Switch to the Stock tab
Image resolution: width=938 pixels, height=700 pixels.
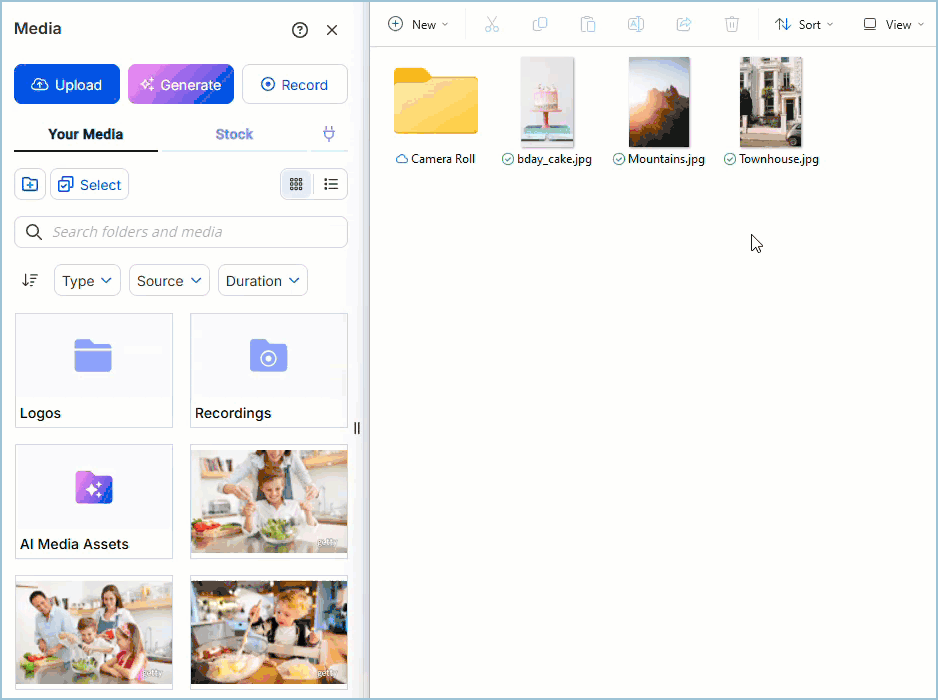[234, 134]
